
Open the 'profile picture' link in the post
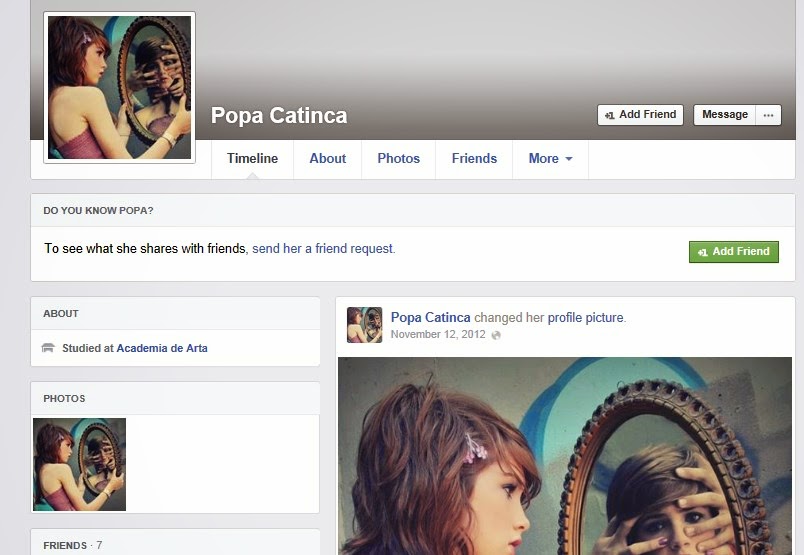(x=586, y=318)
